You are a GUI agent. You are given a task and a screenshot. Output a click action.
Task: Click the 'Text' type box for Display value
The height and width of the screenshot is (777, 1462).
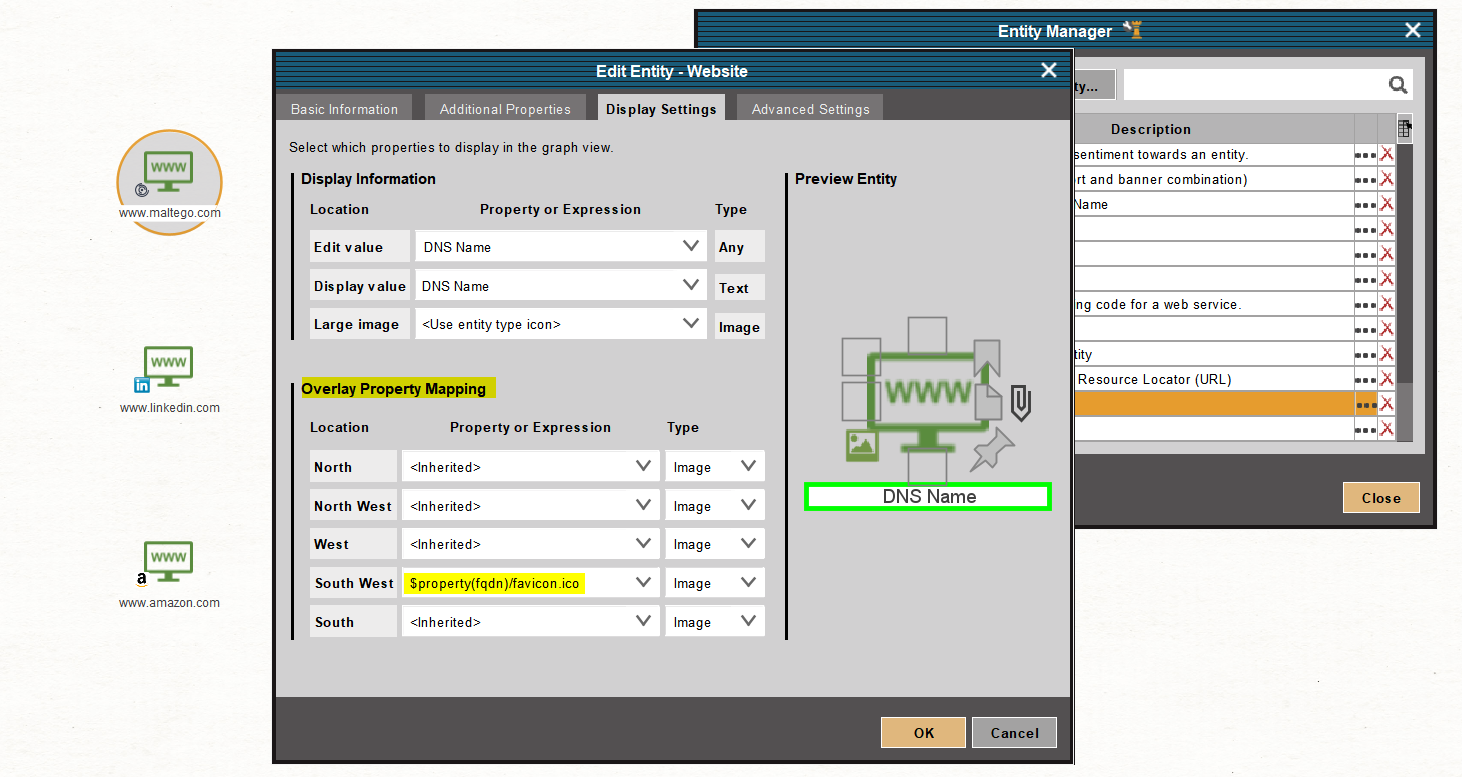(x=740, y=287)
